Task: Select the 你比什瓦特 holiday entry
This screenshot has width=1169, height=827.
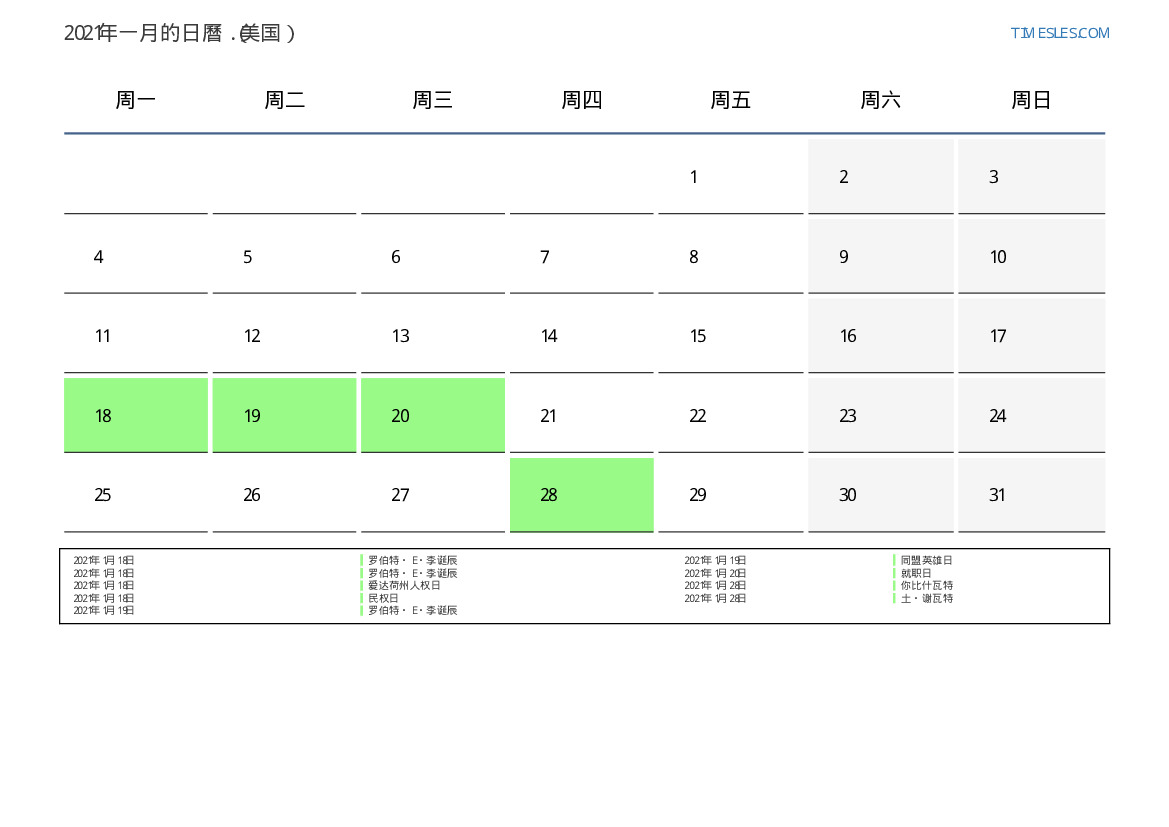Action: coord(926,586)
